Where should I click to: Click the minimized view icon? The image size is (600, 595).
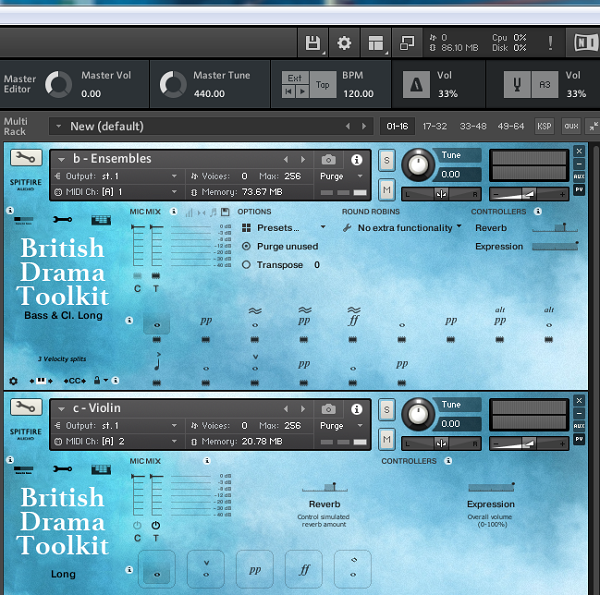407,43
